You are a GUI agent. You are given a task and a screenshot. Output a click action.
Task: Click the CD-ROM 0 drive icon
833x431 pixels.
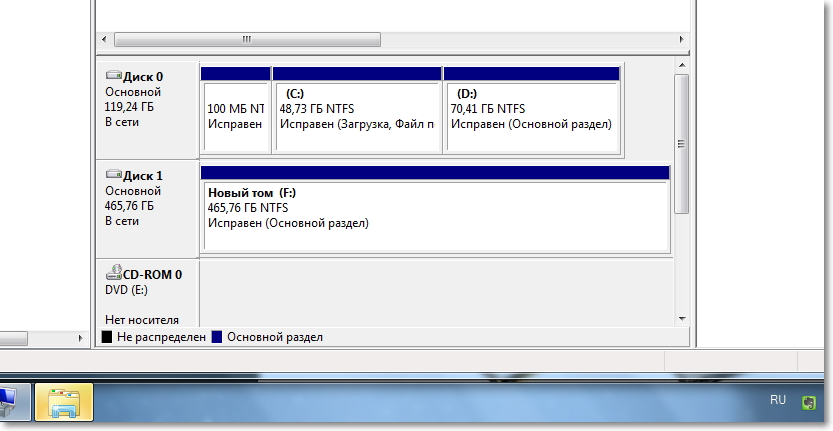pyautogui.click(x=112, y=273)
